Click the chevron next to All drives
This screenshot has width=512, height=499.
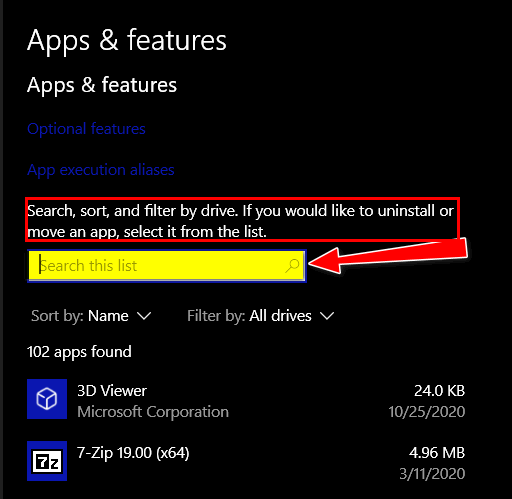327,316
